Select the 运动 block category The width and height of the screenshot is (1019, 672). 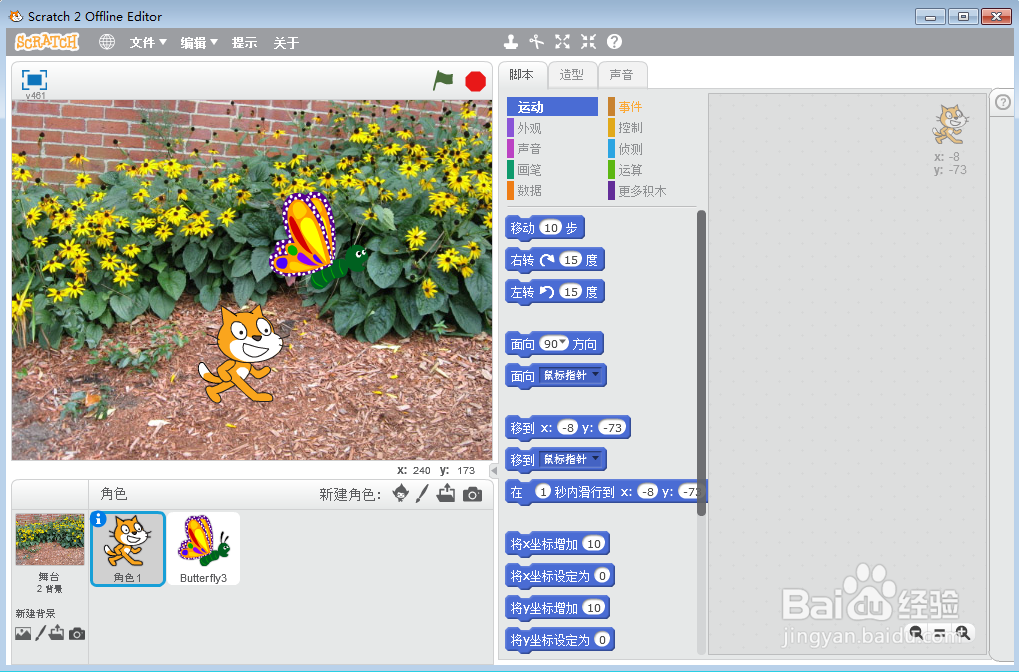(552, 107)
